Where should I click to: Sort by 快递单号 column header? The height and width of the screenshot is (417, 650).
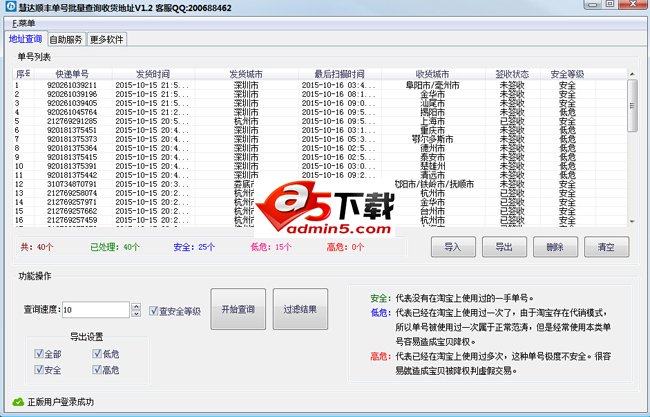coord(72,74)
